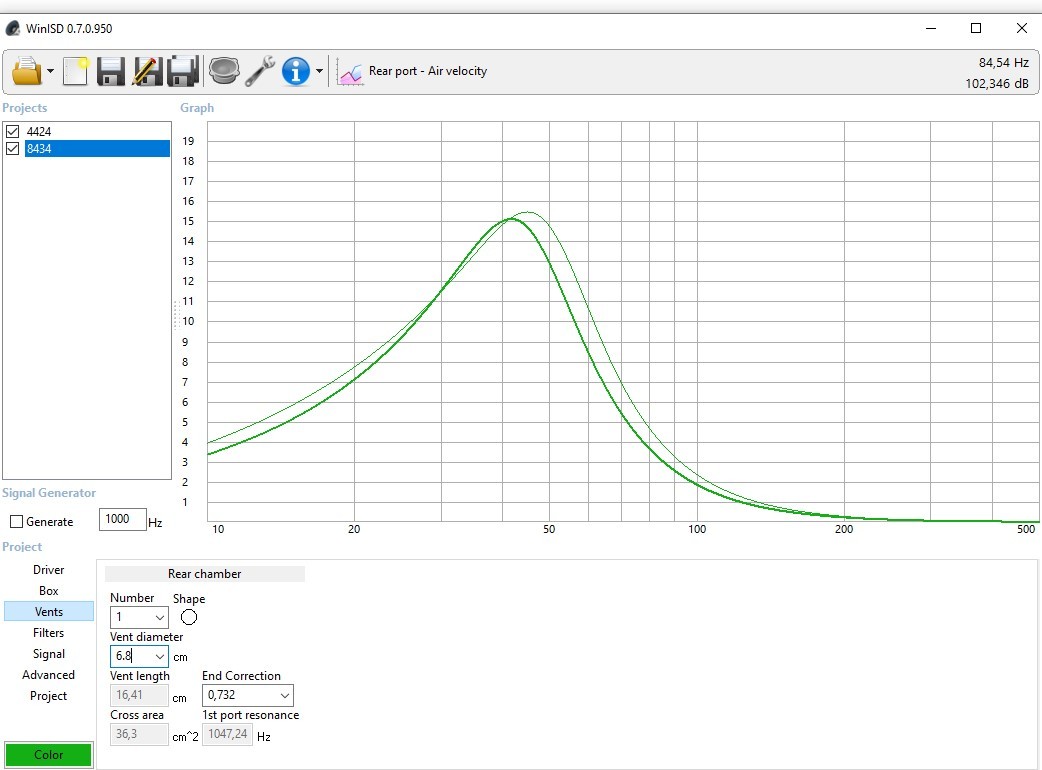Switch to the Box tab
The height and width of the screenshot is (770, 1042).
[x=49, y=591]
